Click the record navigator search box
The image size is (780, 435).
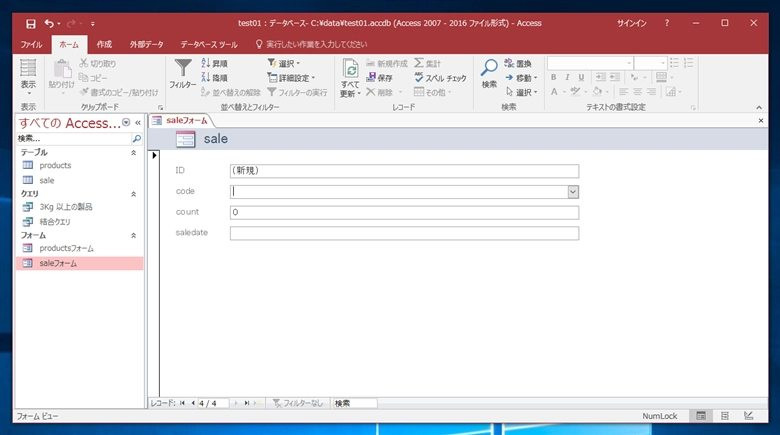(x=355, y=403)
